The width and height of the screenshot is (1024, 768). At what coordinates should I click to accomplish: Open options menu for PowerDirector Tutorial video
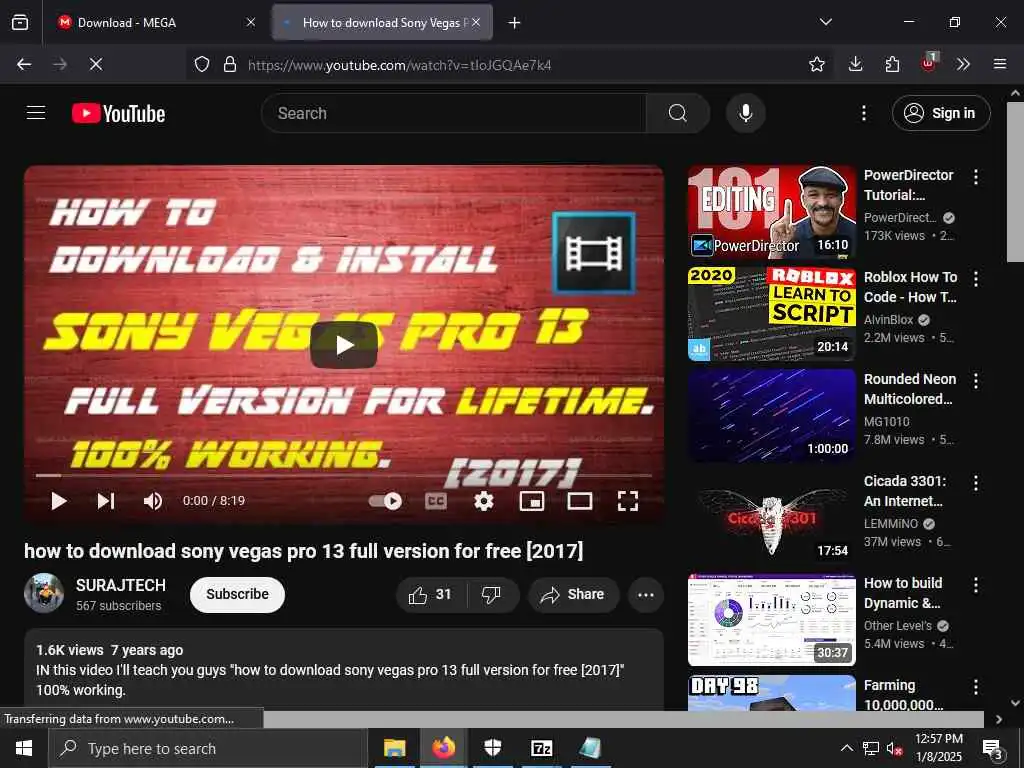976,176
